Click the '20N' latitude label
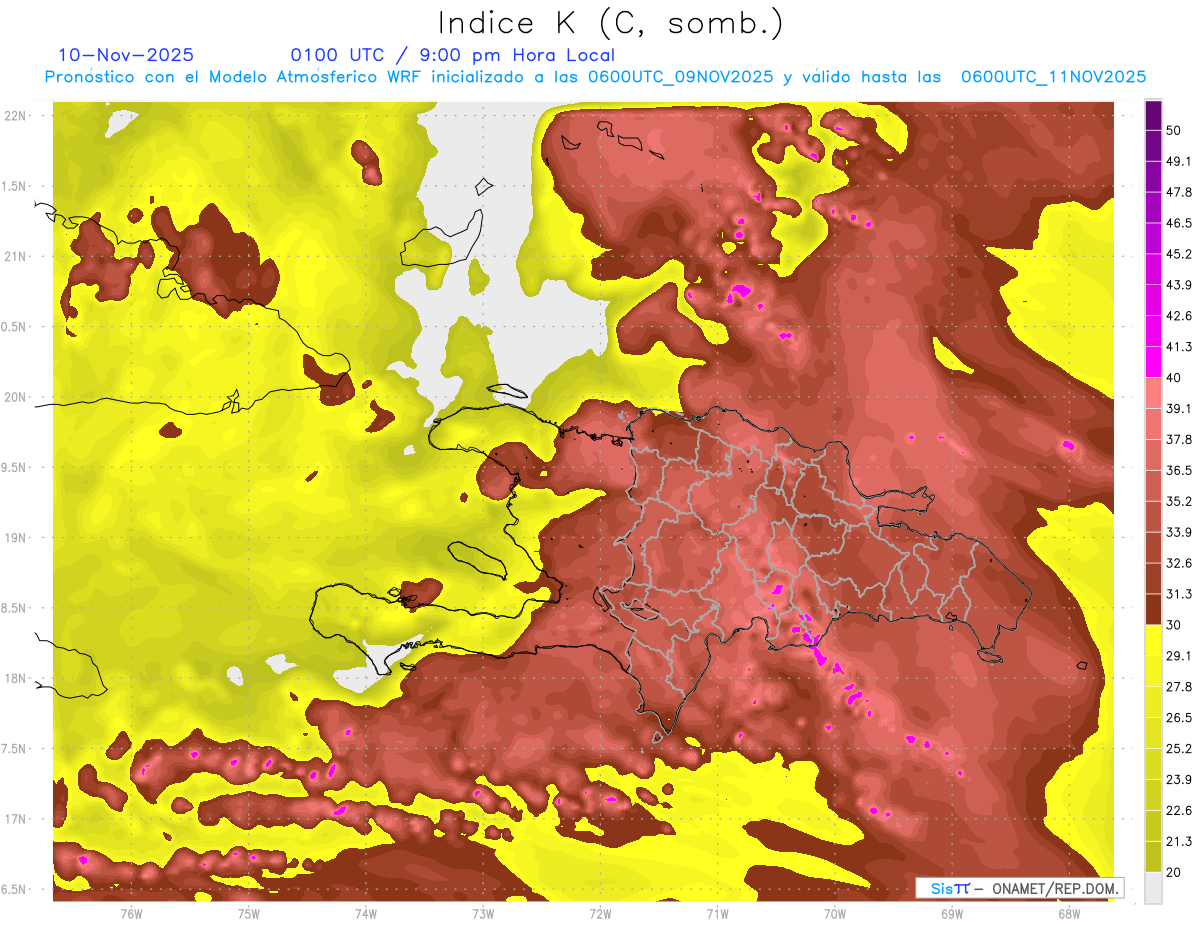The width and height of the screenshot is (1200, 927). click(15, 397)
